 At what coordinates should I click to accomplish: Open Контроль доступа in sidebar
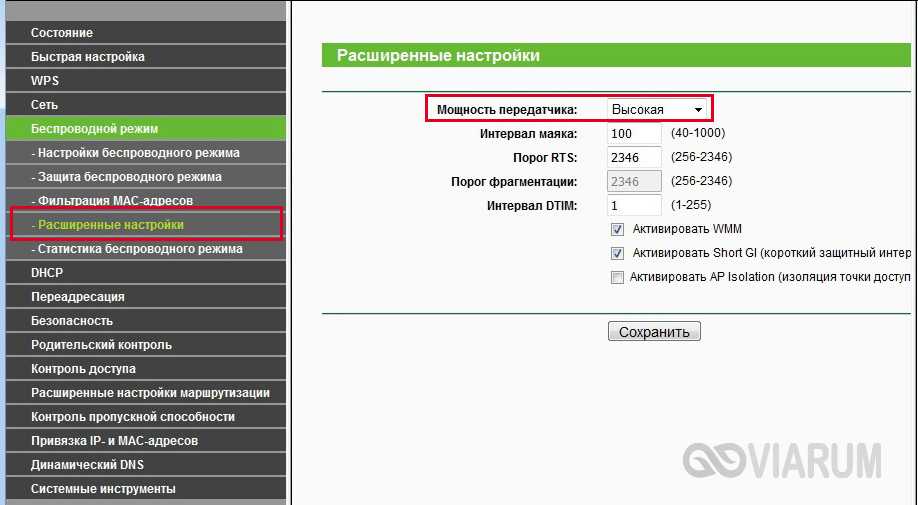tap(146, 369)
